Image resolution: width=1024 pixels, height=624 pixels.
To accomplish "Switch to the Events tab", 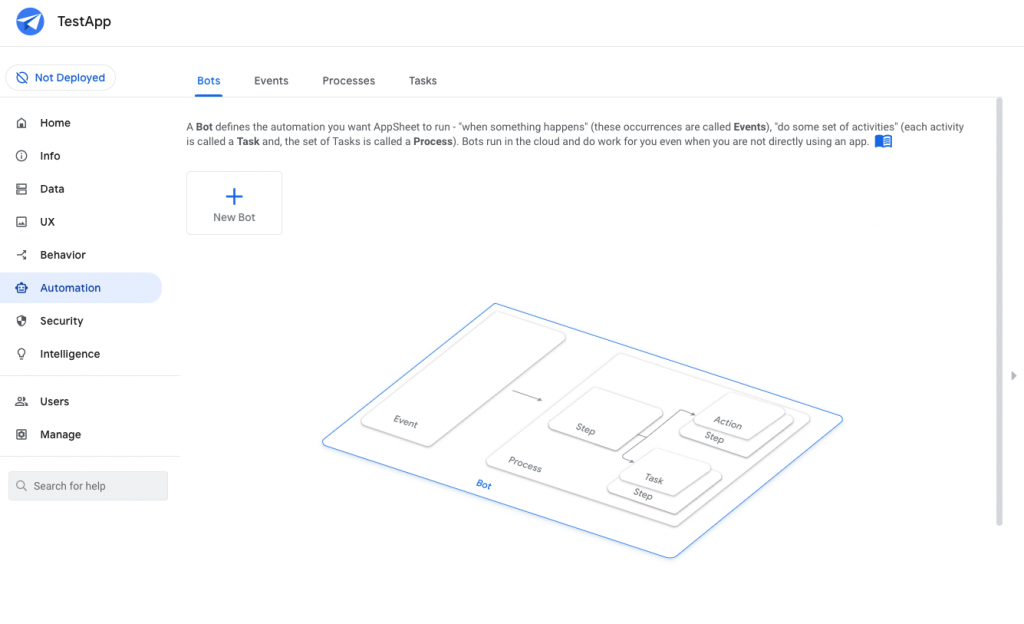I will 270,80.
